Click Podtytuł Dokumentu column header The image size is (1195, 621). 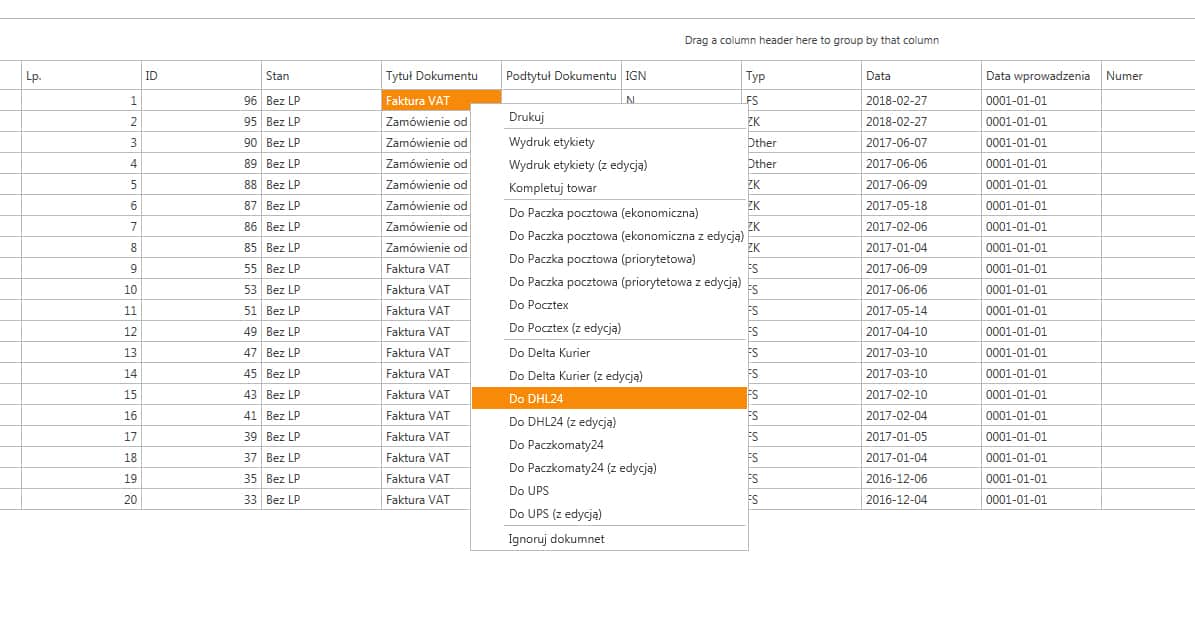click(561, 75)
